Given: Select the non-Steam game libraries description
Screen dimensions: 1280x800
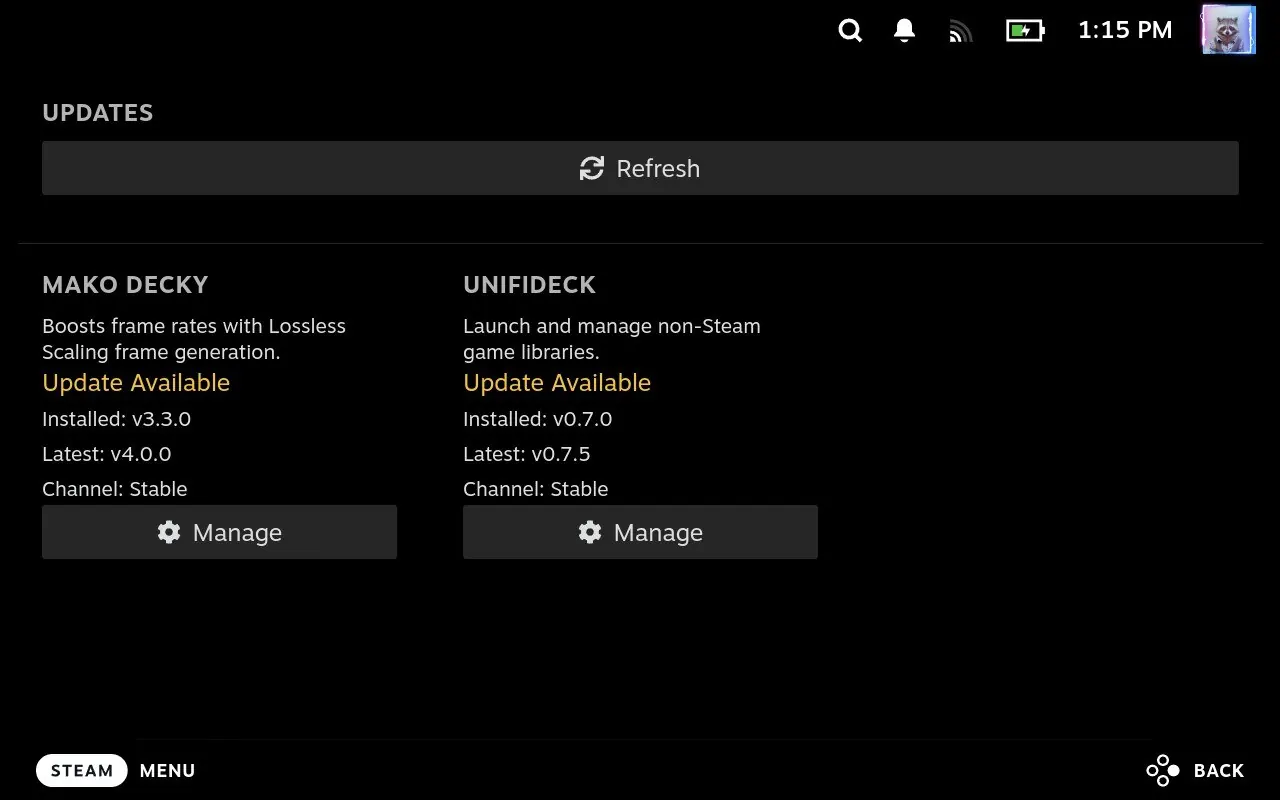Looking at the screenshot, I should pyautogui.click(x=612, y=339).
